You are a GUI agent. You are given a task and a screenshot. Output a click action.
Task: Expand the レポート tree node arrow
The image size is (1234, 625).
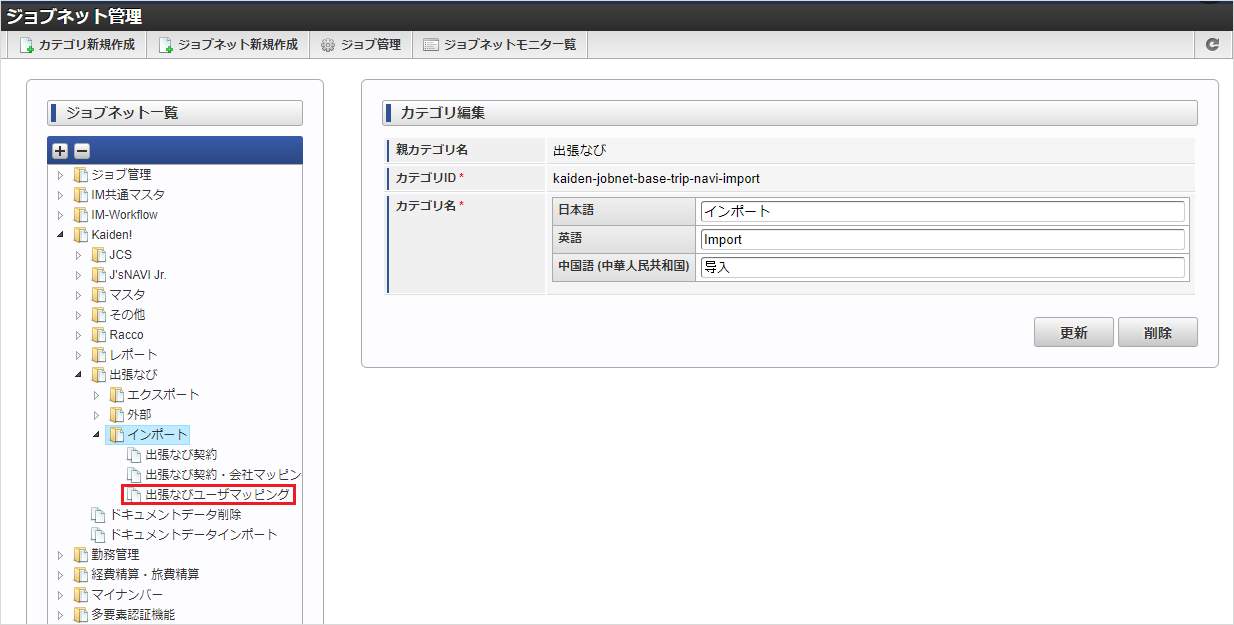78,355
